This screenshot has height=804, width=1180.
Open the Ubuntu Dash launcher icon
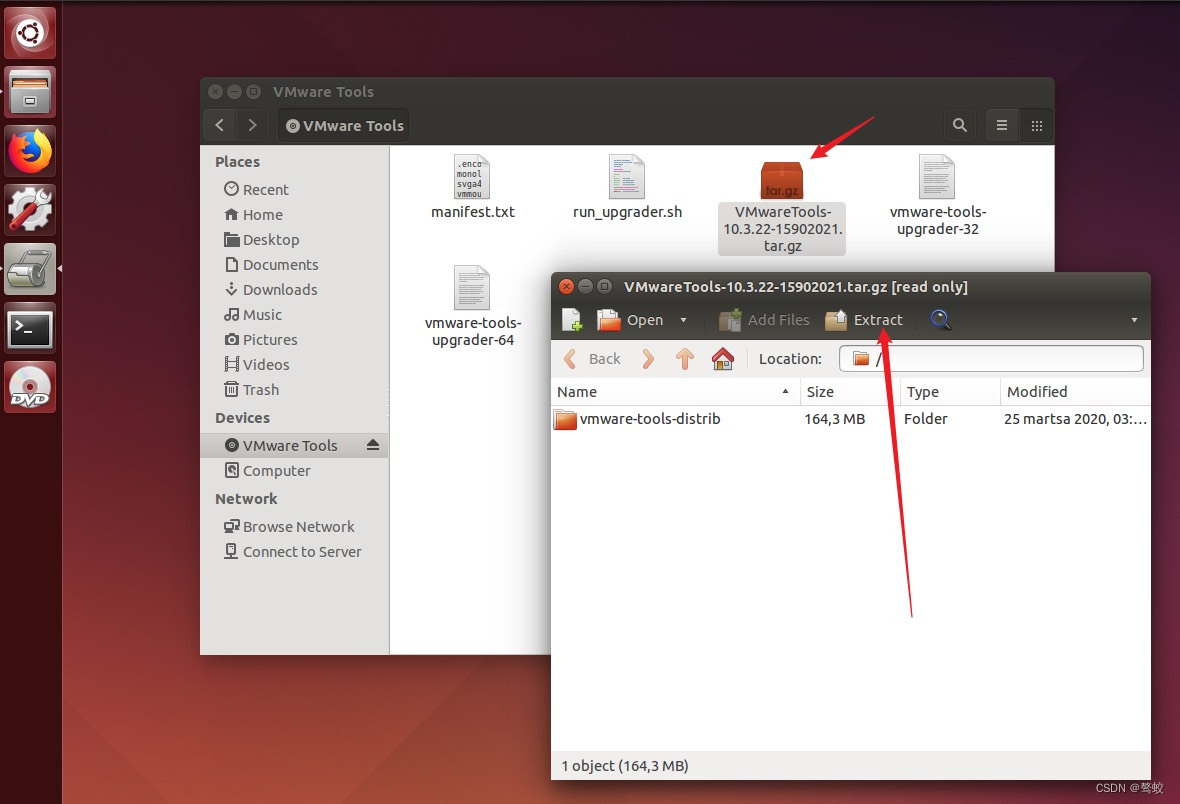[30, 33]
